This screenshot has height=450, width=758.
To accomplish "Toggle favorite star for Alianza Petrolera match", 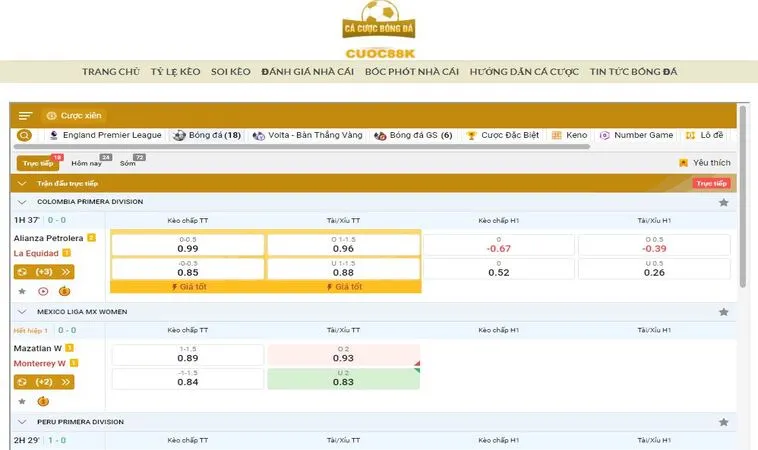I will click(x=22, y=291).
